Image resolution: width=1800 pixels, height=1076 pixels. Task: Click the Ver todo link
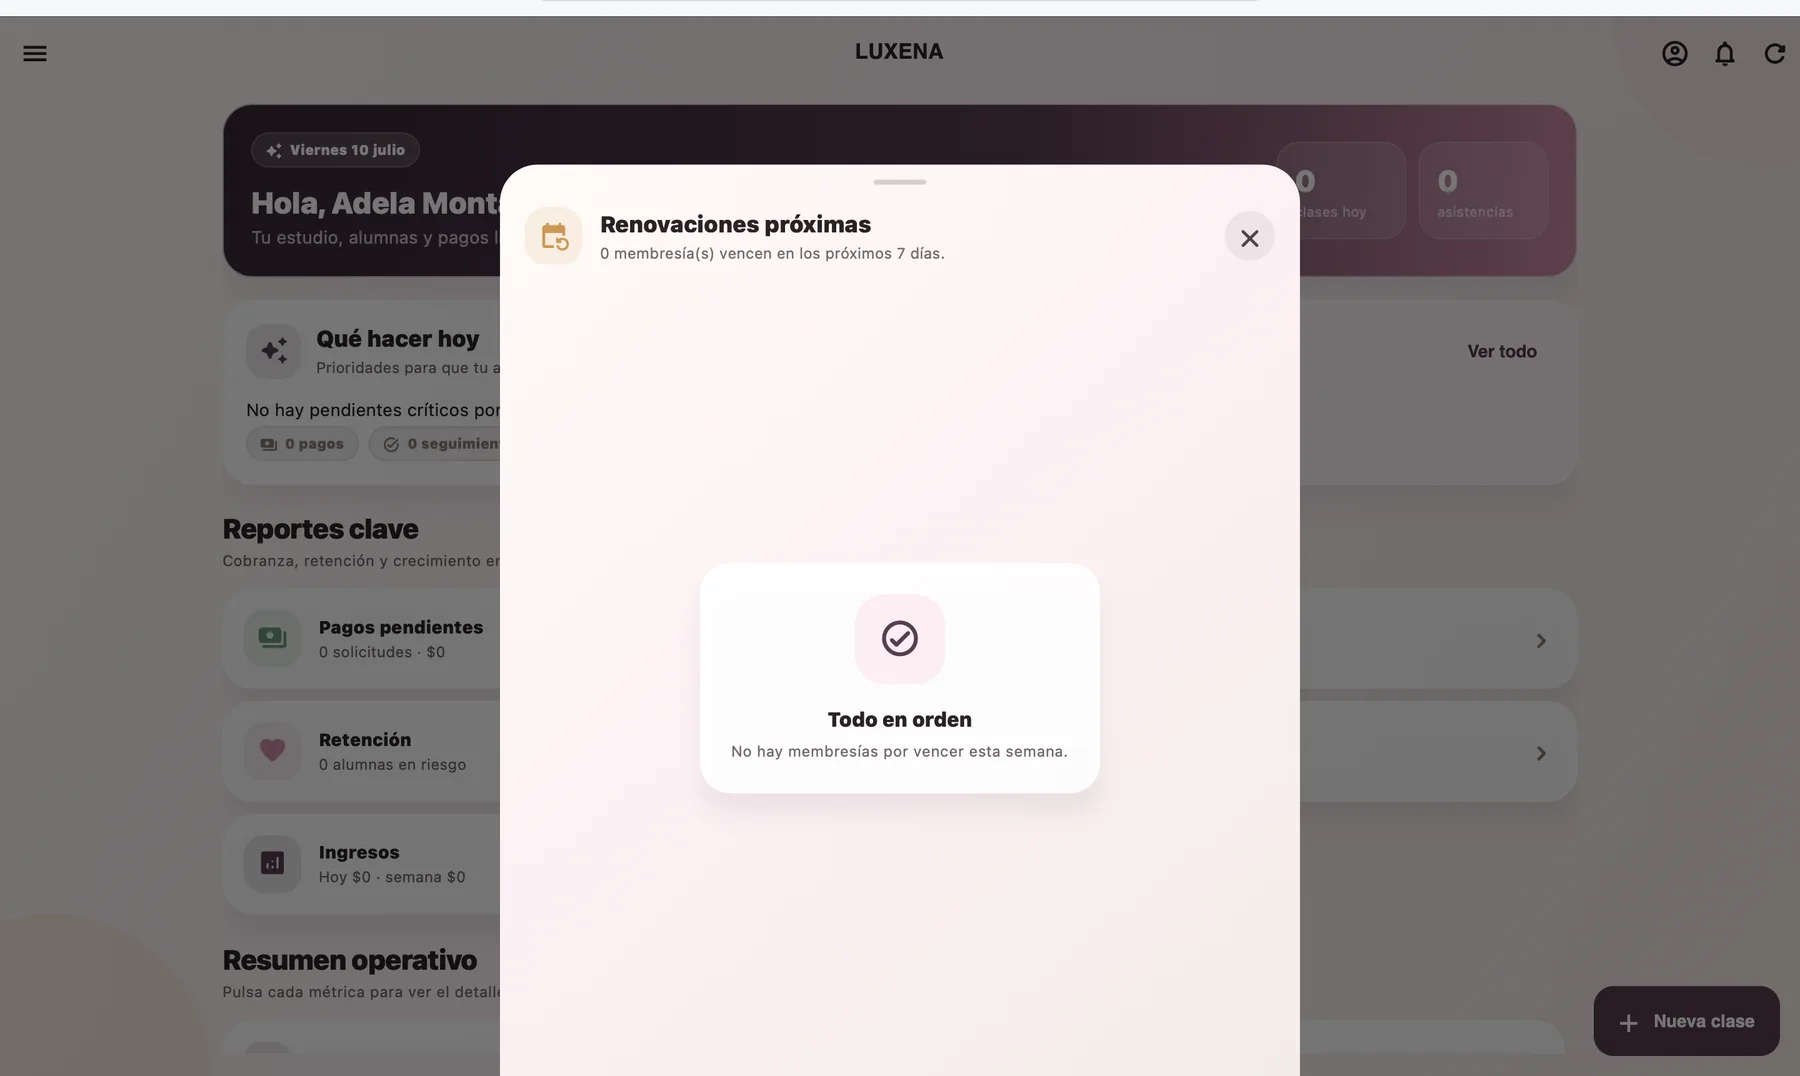pyautogui.click(x=1502, y=351)
